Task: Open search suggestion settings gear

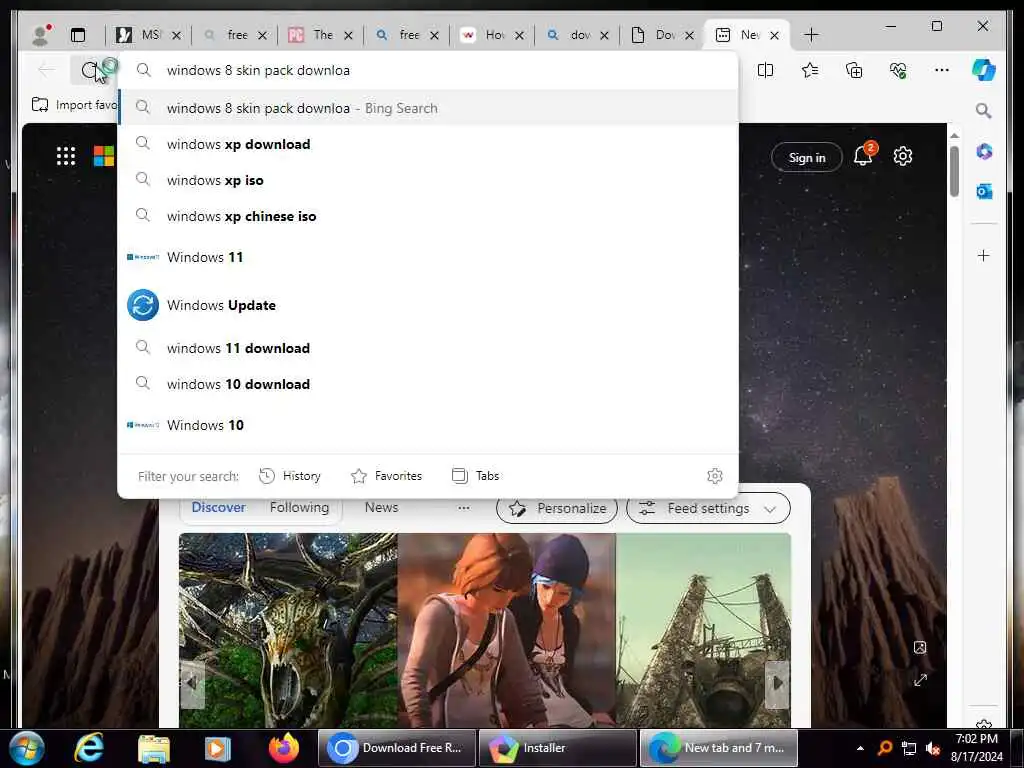Action: [715, 476]
